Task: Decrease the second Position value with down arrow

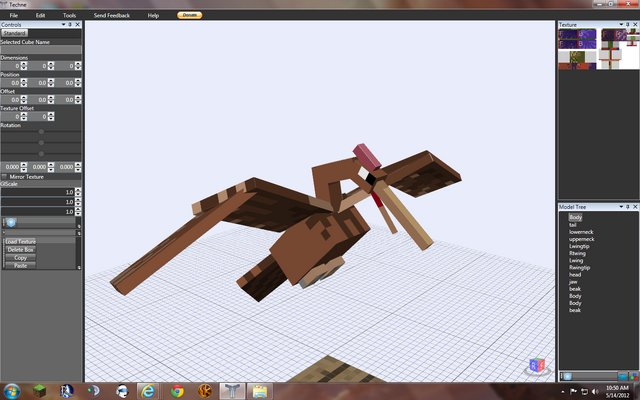Action: (51, 85)
